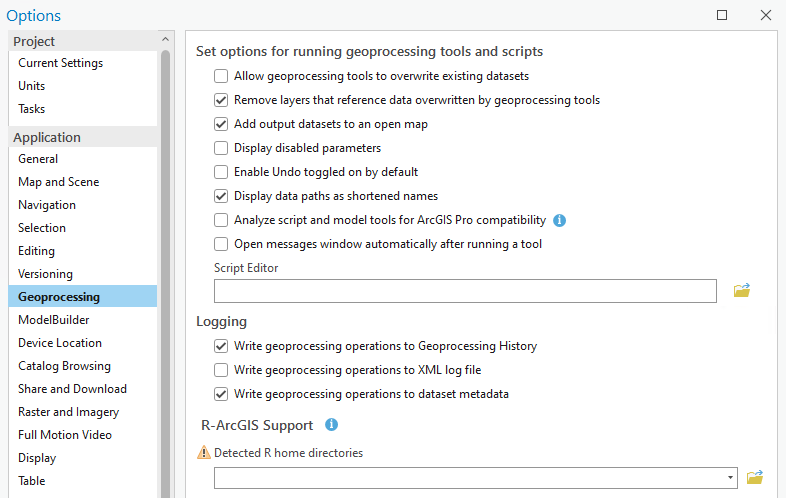This screenshot has height=498, width=786.
Task: Click the R home directories browse folder icon
Action: pyautogui.click(x=754, y=477)
